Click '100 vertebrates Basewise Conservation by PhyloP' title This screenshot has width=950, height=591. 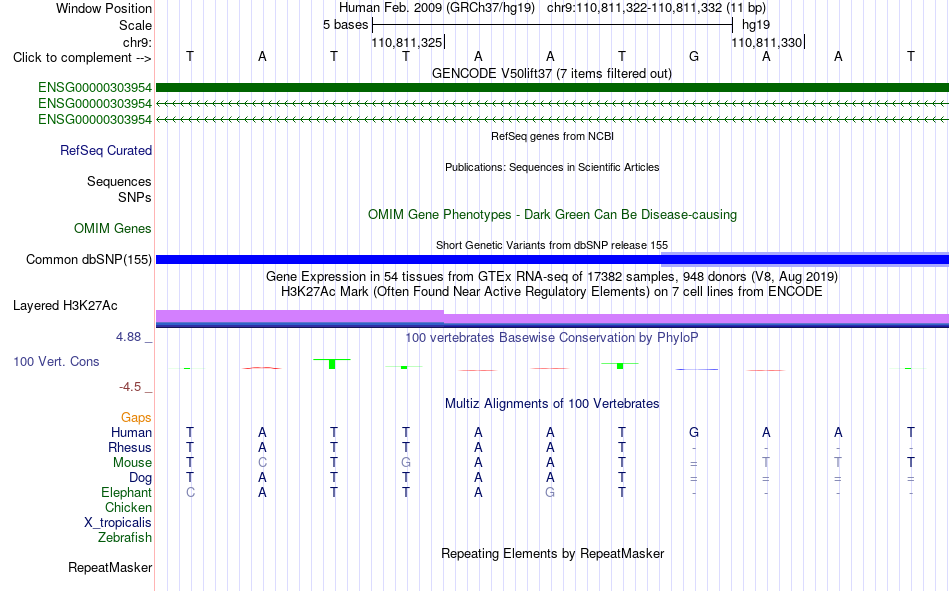coord(552,338)
